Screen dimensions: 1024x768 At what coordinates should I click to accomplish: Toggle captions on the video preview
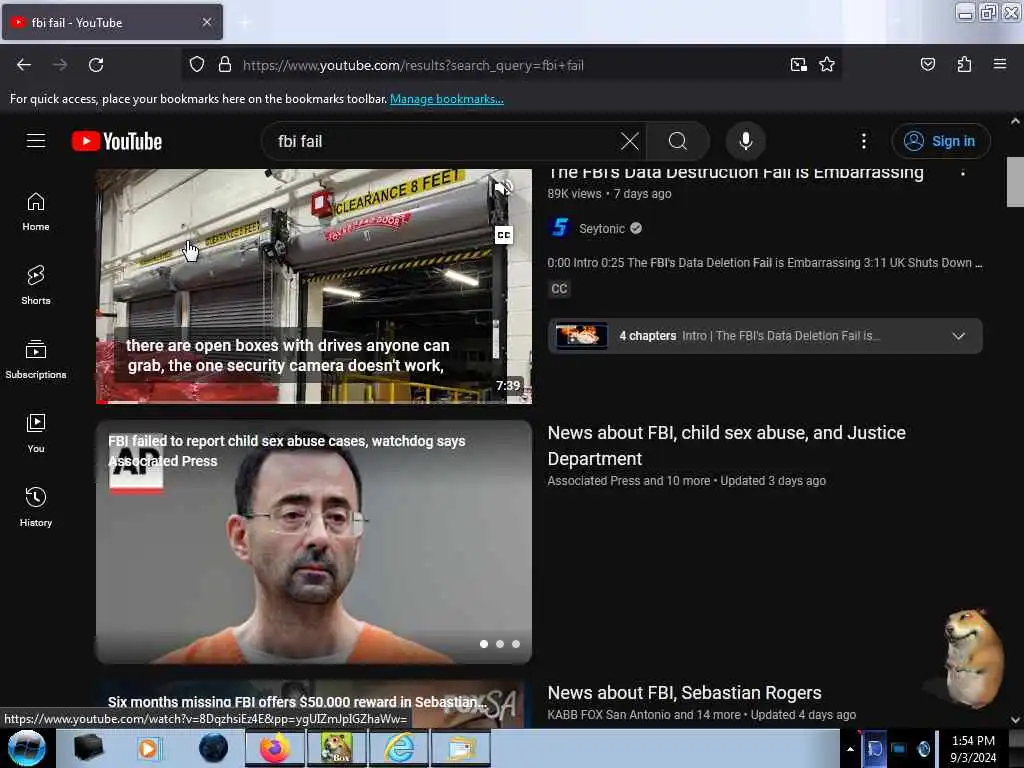pyautogui.click(x=504, y=235)
